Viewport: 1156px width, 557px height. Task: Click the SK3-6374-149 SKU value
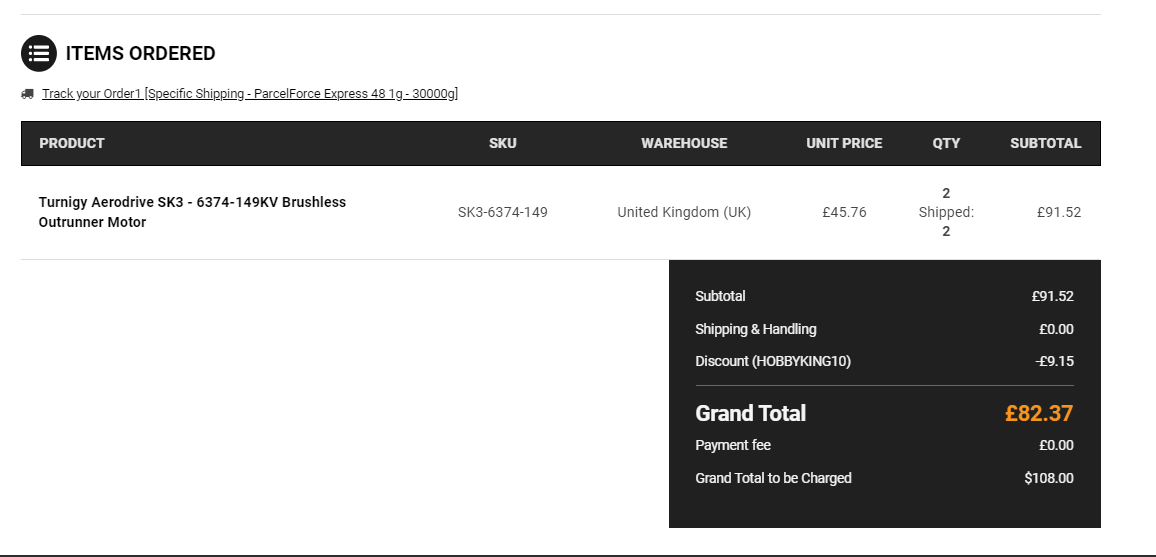503,212
